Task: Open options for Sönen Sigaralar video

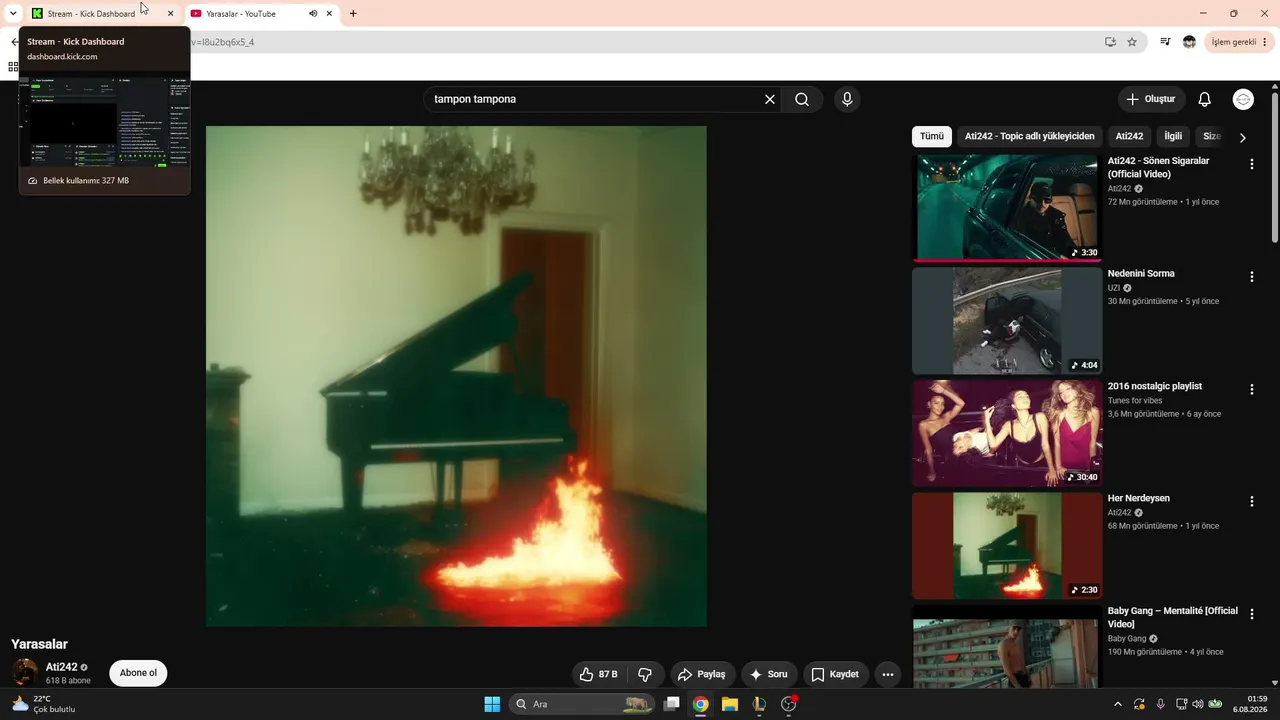Action: 1251,164
